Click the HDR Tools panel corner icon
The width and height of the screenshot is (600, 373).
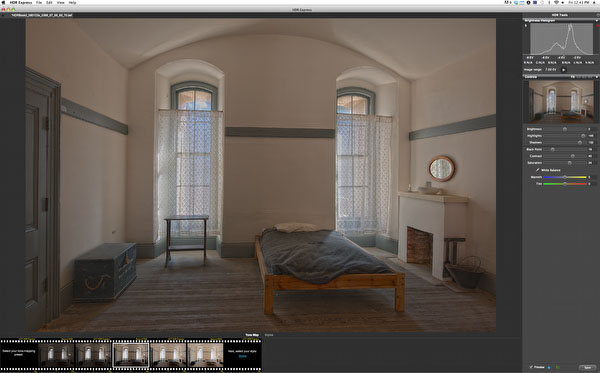point(597,15)
